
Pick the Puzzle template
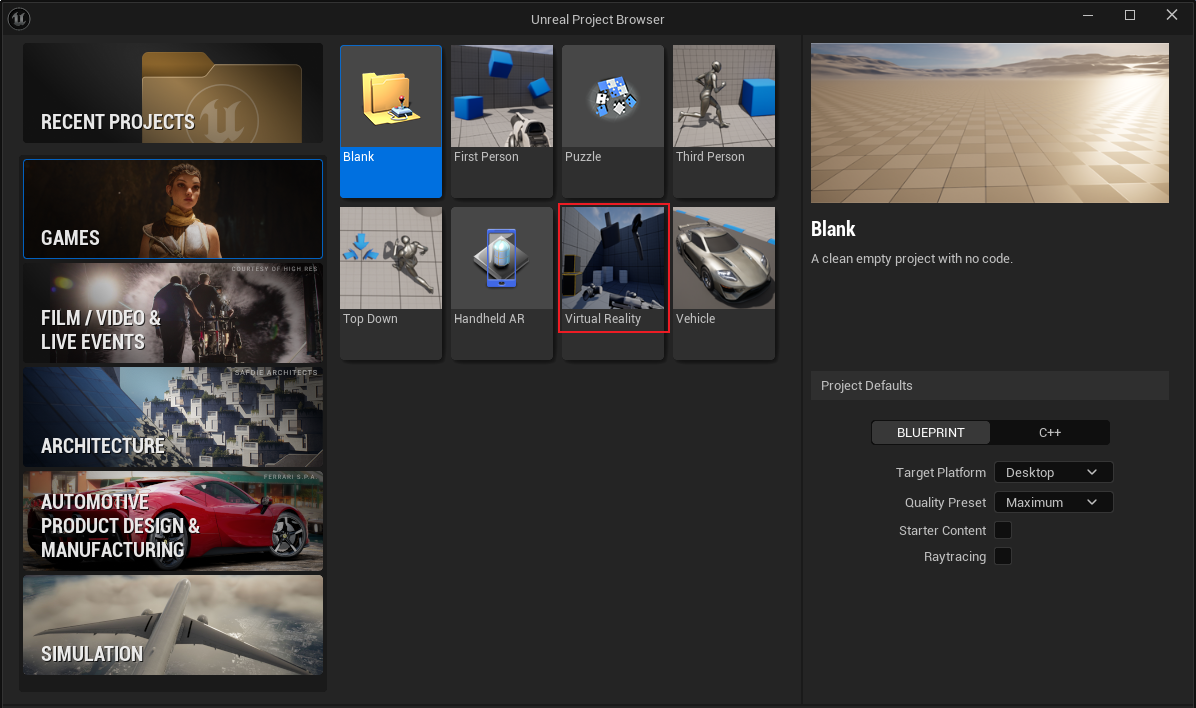point(612,121)
